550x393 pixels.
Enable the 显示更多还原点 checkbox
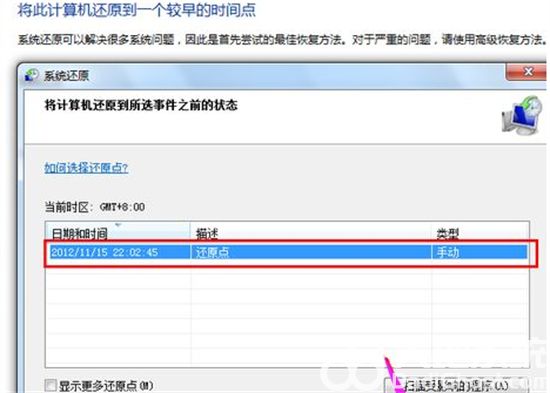(x=51, y=385)
